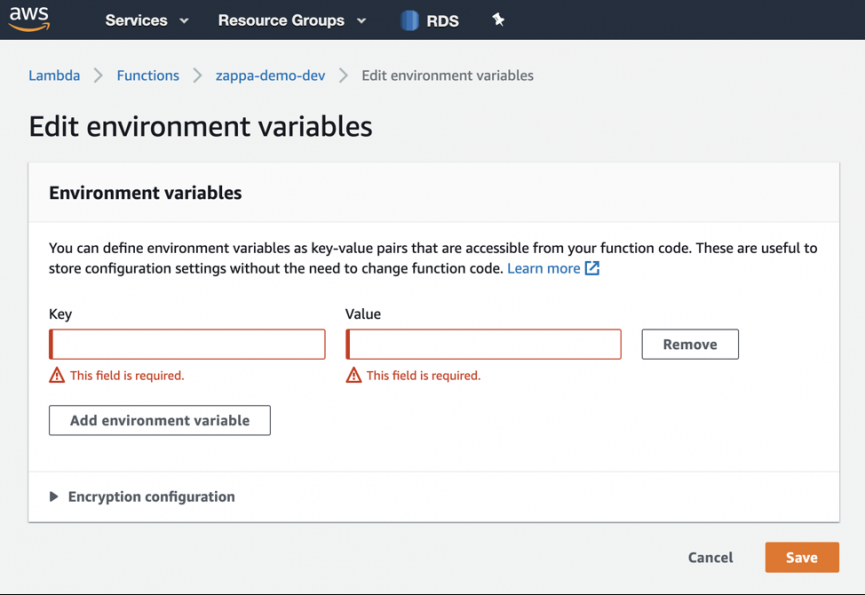The height and width of the screenshot is (595, 865).
Task: Open the Resource Groups dropdown
Action: coord(291,20)
